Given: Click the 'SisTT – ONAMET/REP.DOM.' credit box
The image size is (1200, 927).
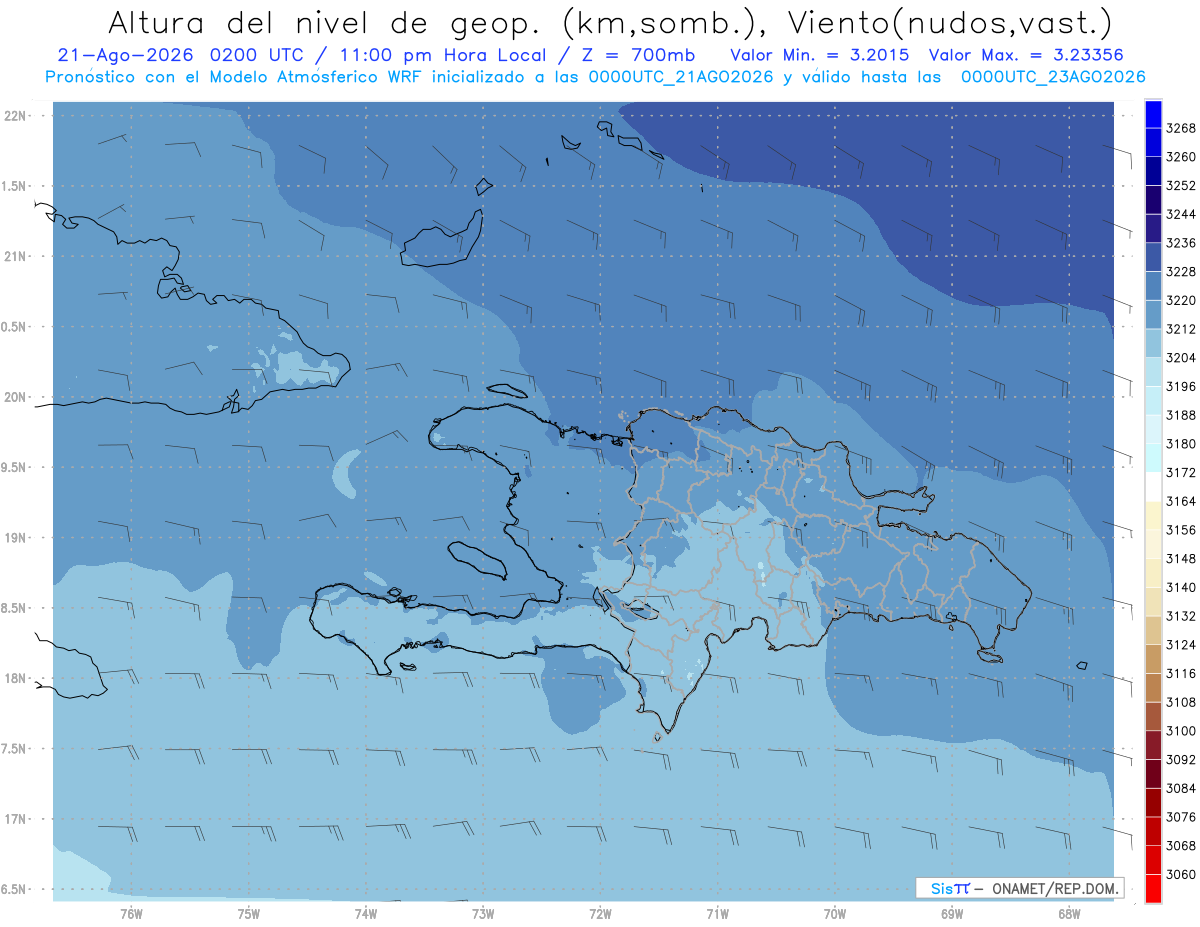Looking at the screenshot, I should 1019,888.
